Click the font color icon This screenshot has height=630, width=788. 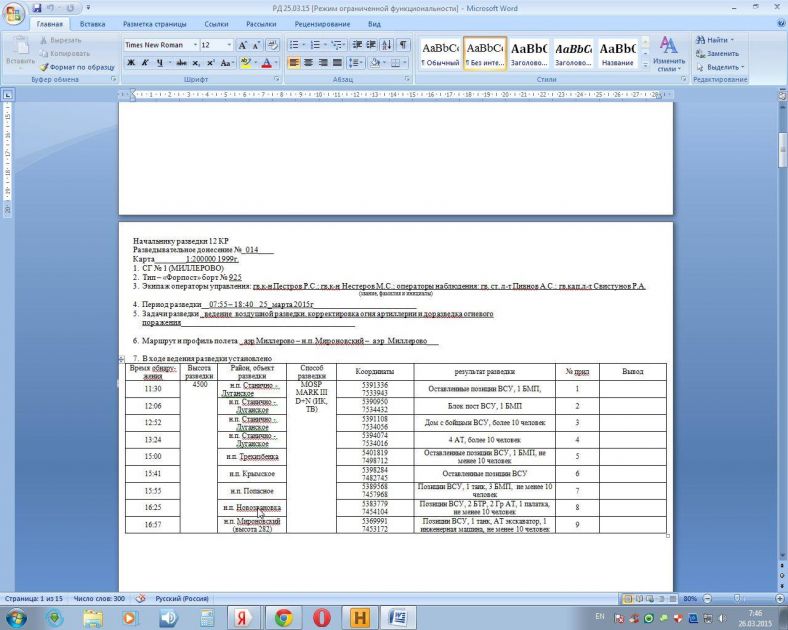(267, 62)
